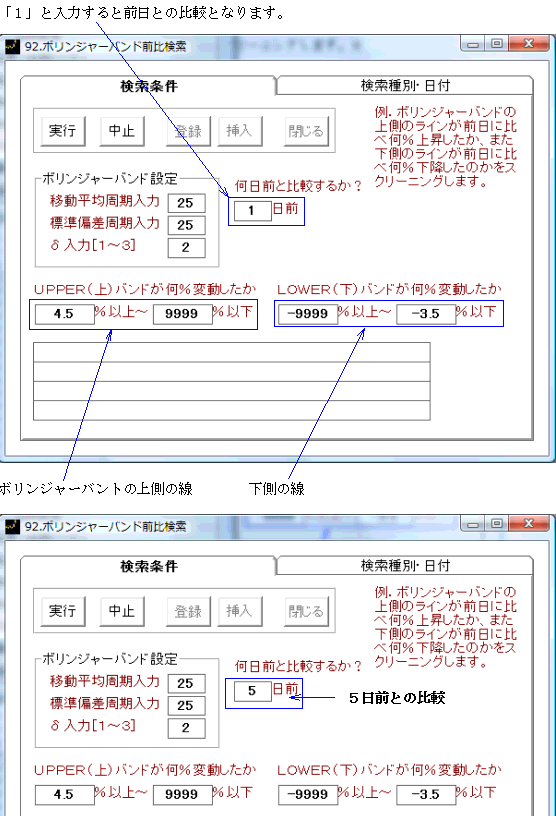
Task: Click 標準偏差周期入力 field in the upper window
Action: point(186,225)
